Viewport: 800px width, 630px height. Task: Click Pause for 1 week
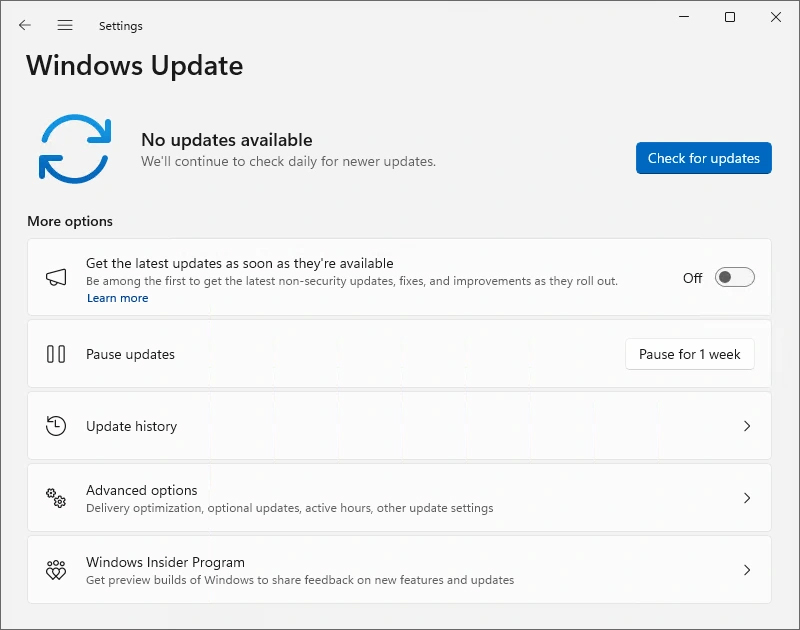tap(690, 353)
